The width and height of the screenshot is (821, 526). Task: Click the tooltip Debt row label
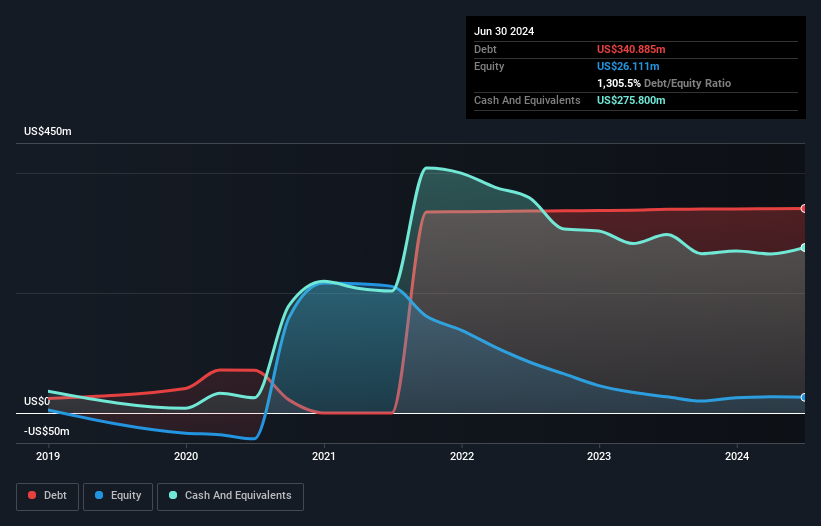[485, 49]
